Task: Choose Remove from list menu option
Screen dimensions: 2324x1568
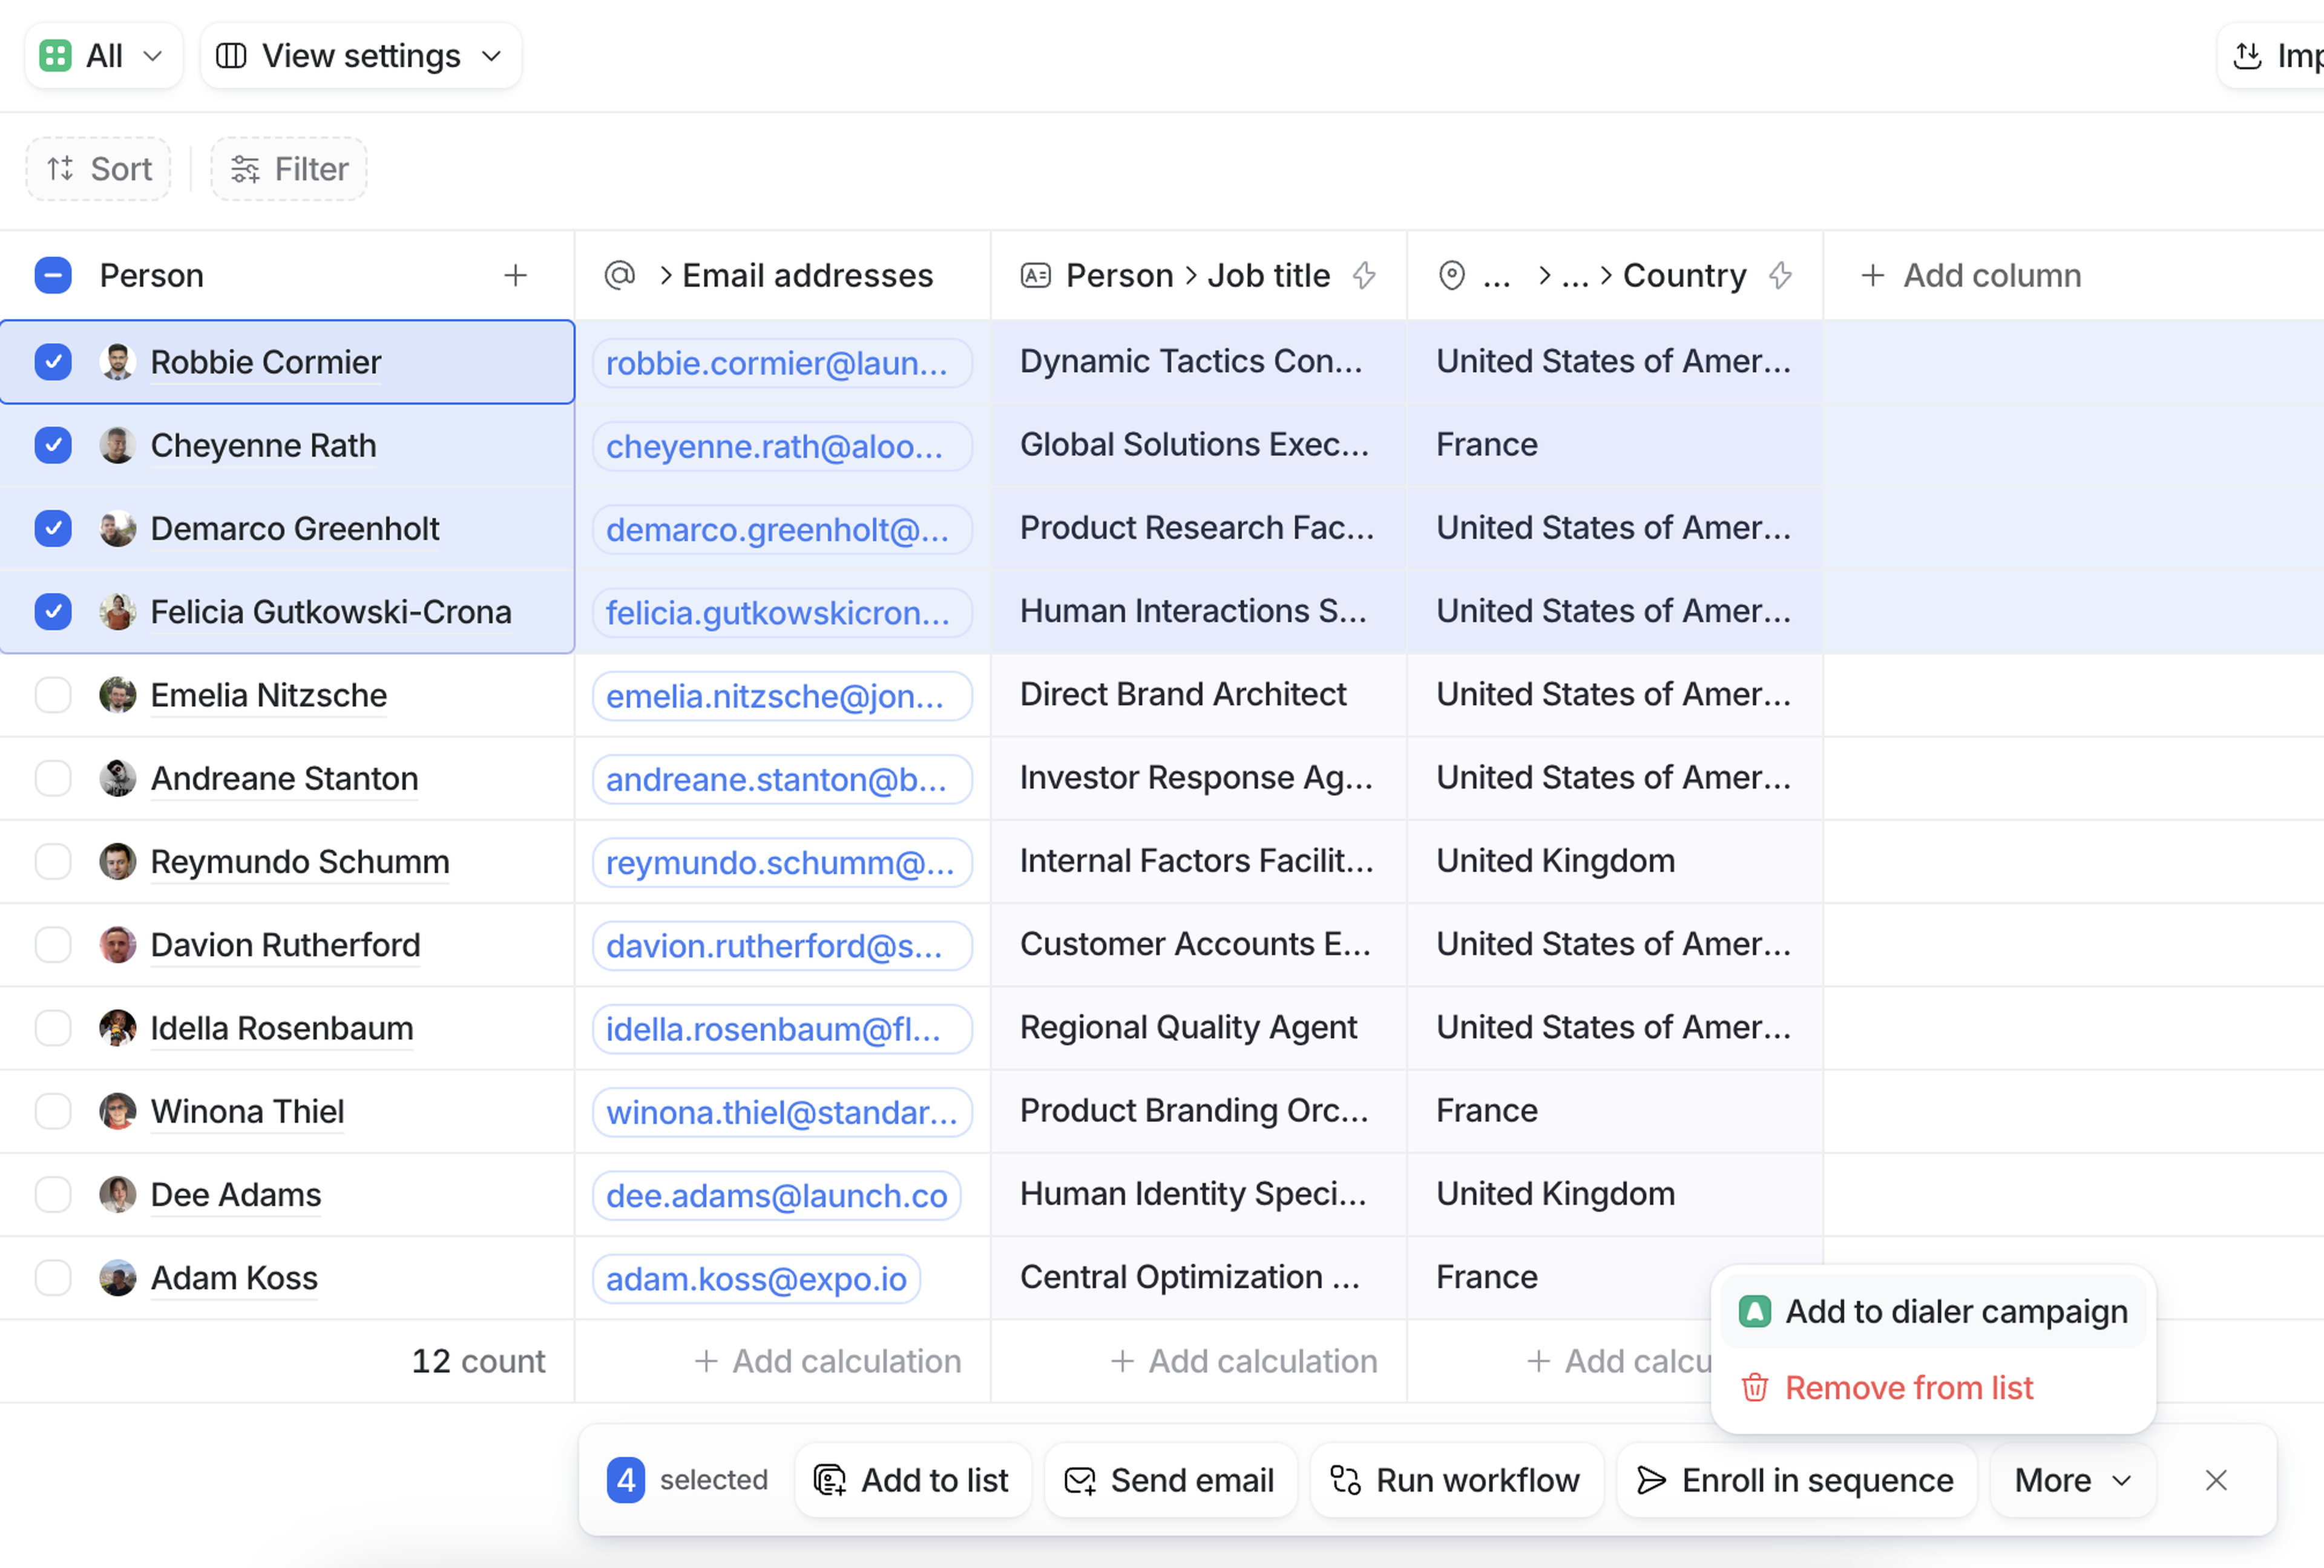Action: pos(1908,1388)
